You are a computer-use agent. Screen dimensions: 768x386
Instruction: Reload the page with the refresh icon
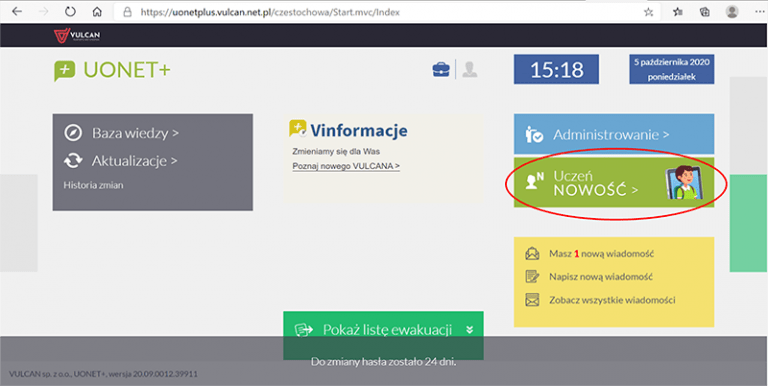pos(70,12)
